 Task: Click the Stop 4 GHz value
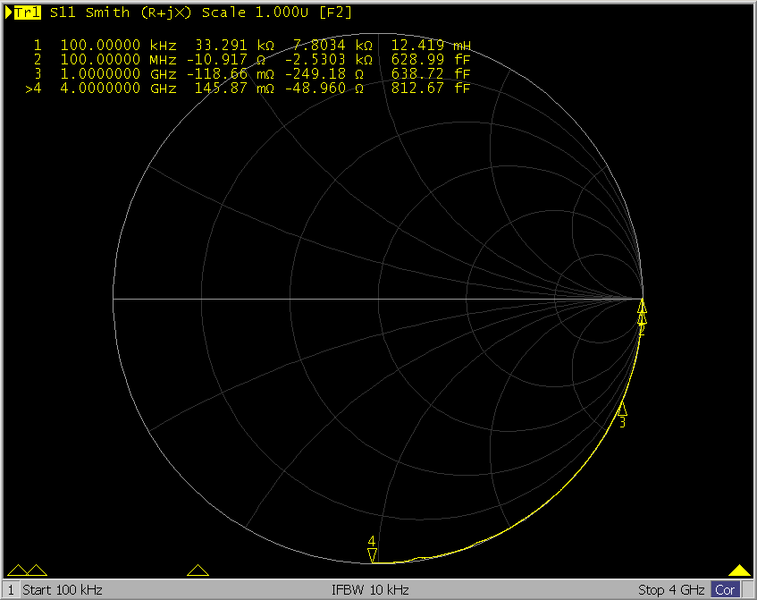[671, 590]
